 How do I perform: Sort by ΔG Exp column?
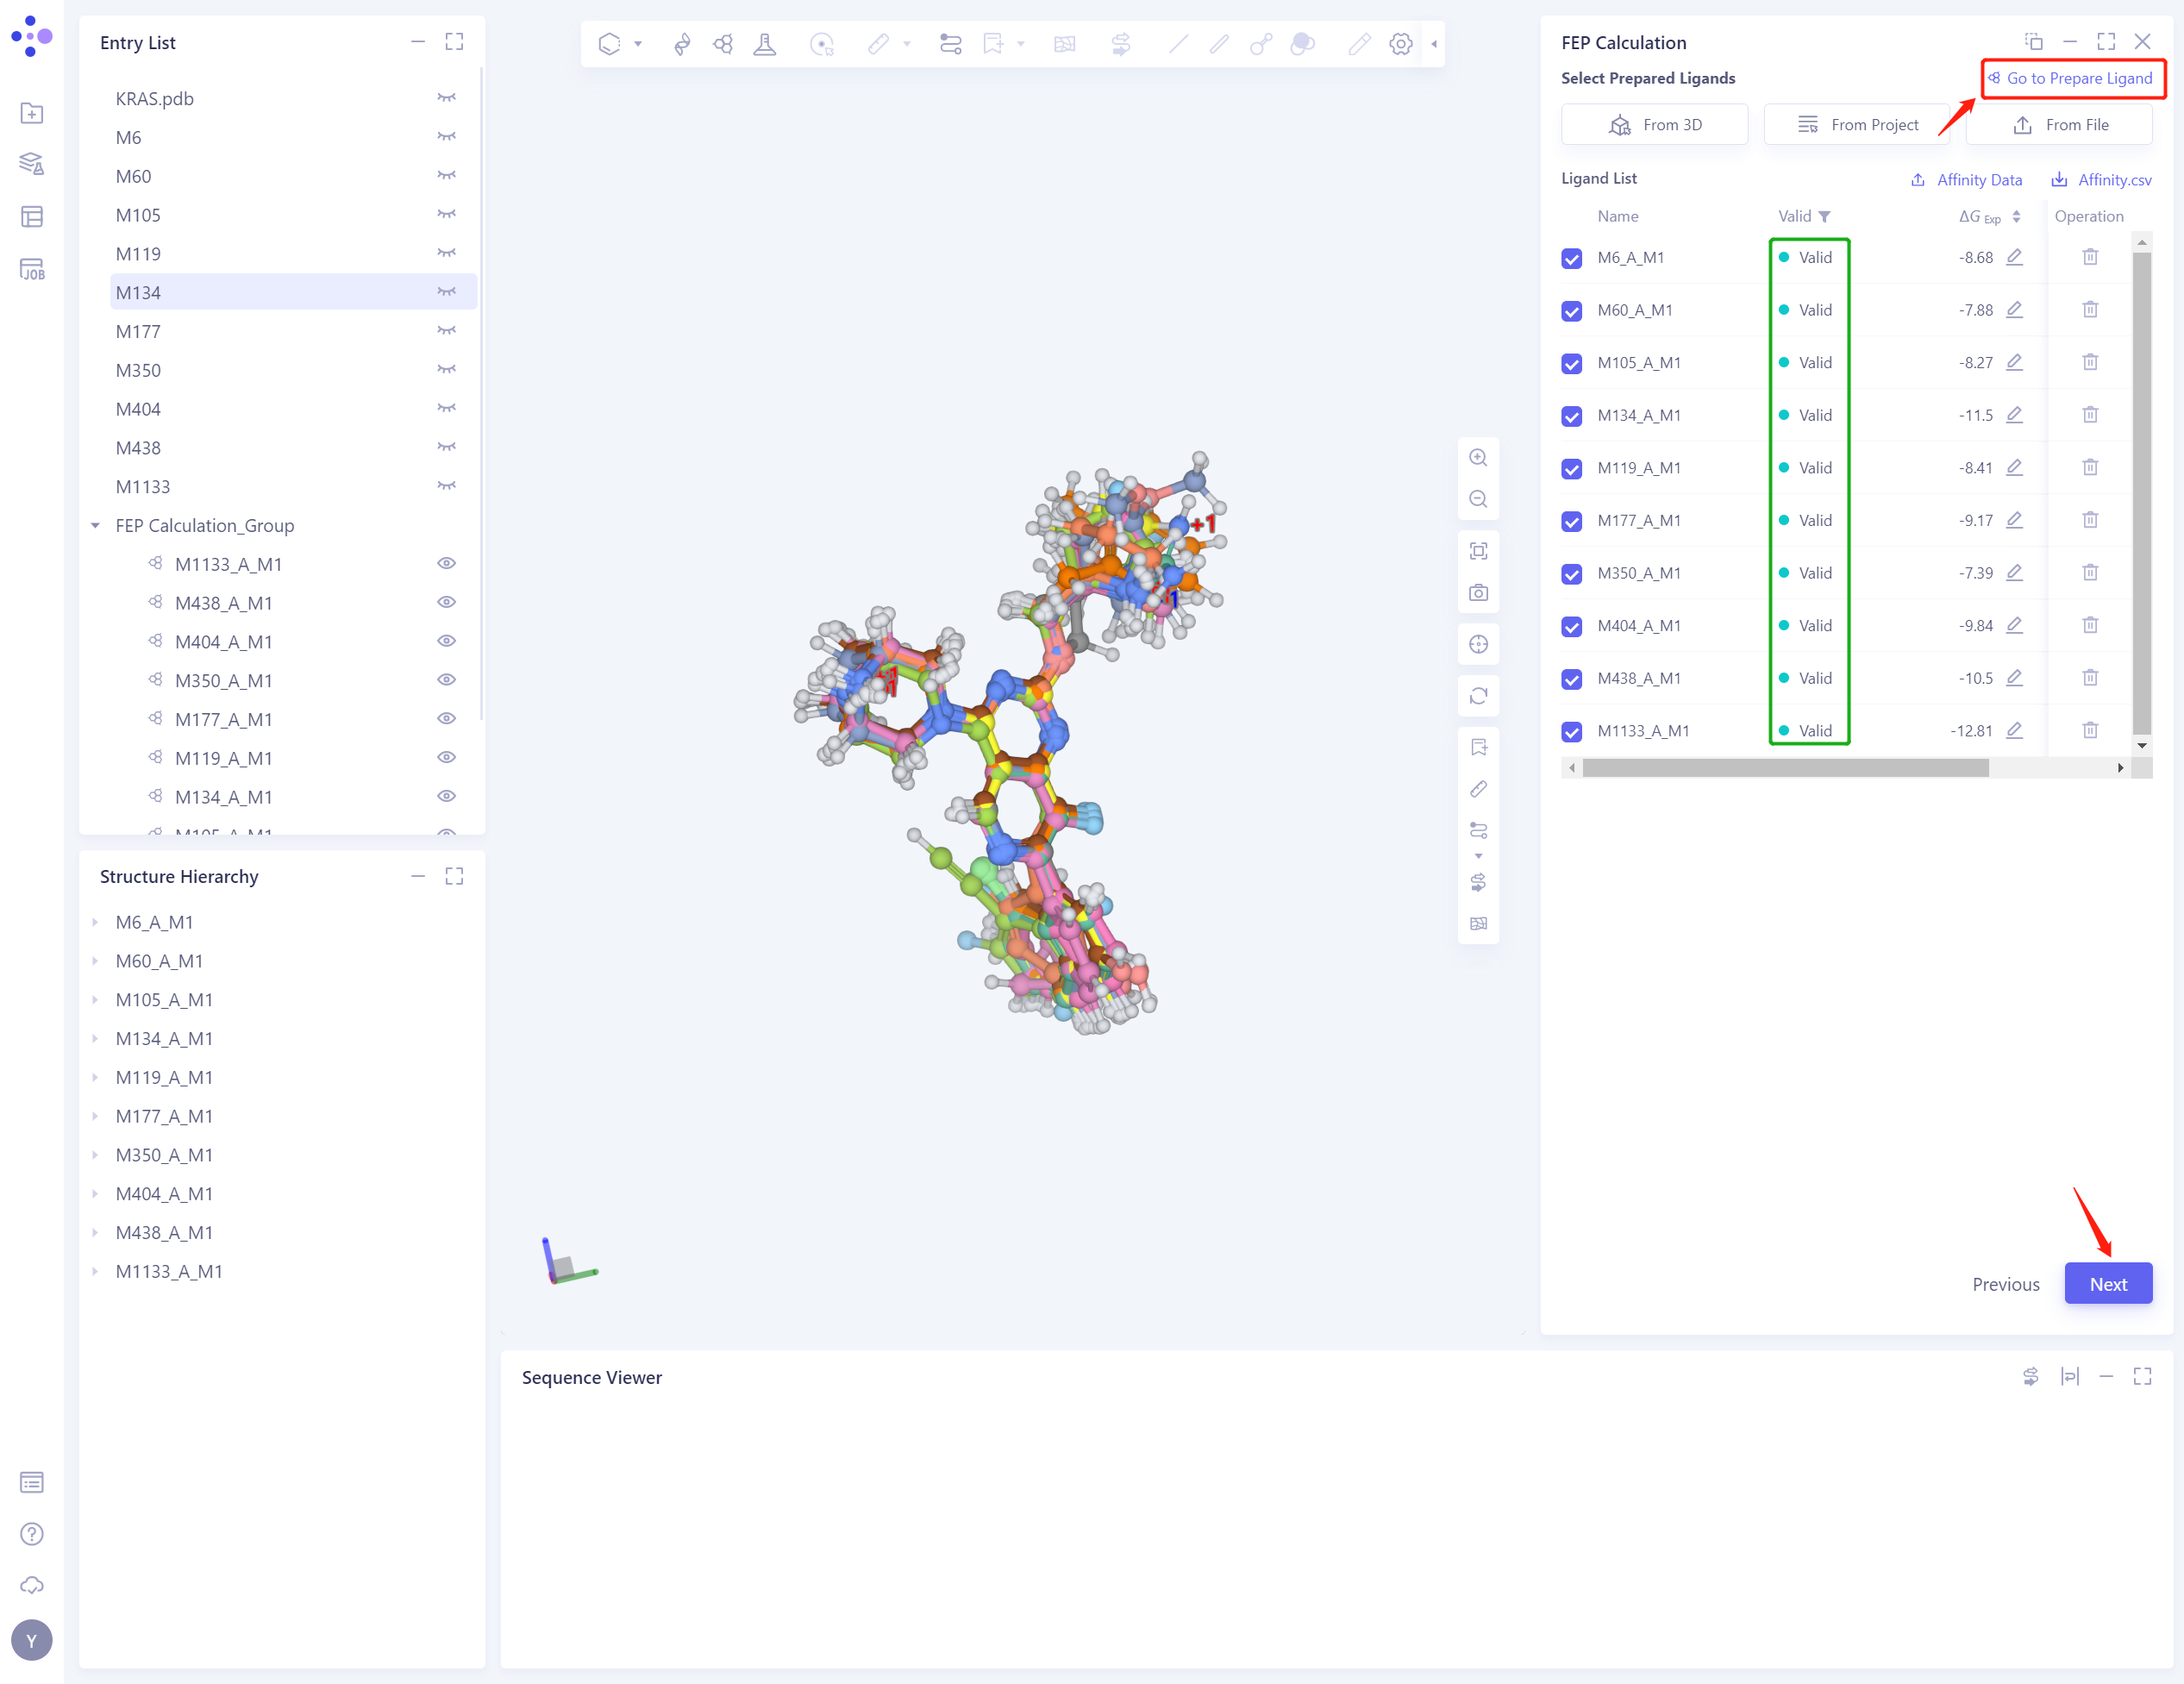[x=2016, y=217]
